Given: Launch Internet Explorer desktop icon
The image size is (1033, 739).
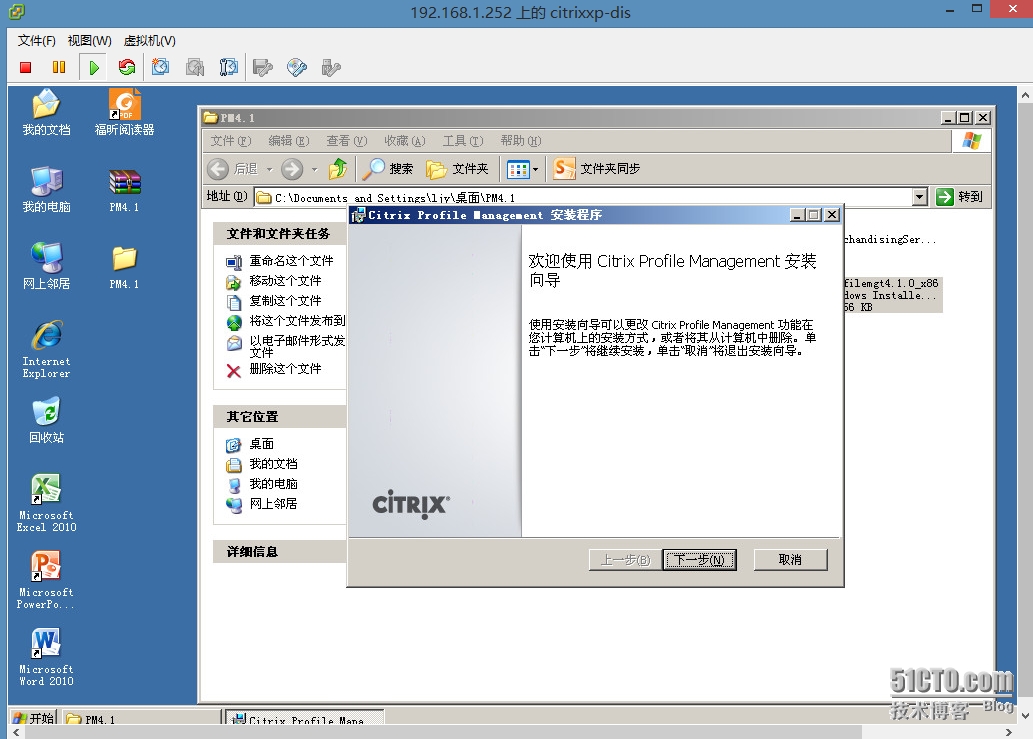Looking at the screenshot, I should [x=46, y=349].
